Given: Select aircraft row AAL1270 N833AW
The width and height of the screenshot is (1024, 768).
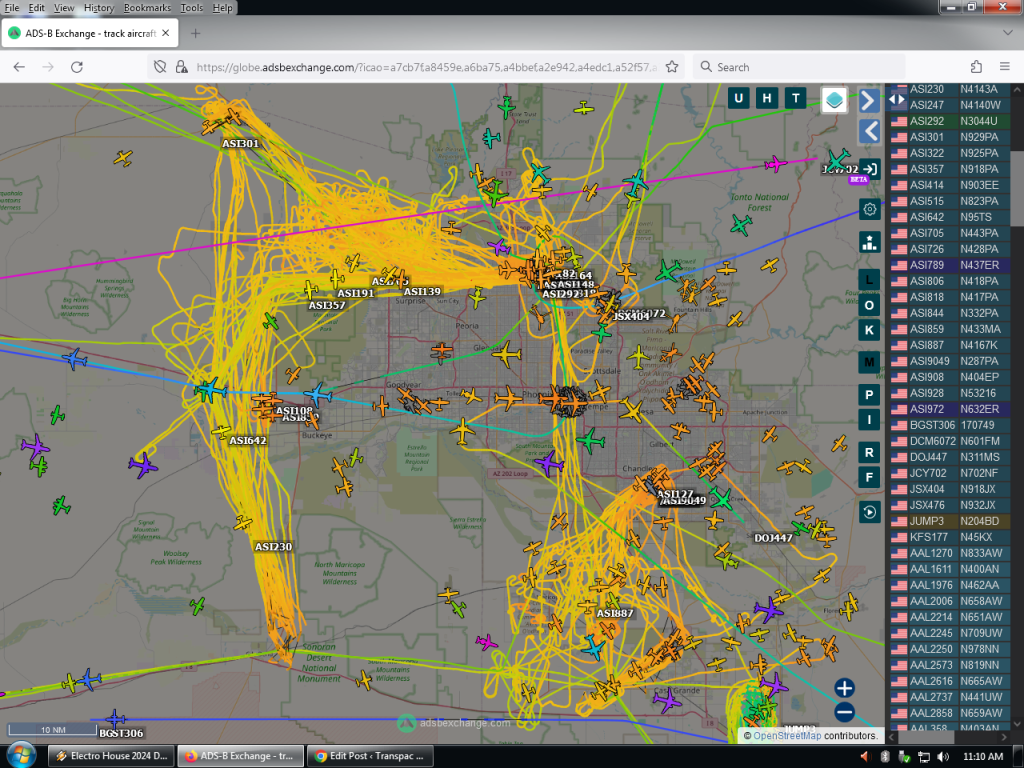Looking at the screenshot, I should coord(950,553).
